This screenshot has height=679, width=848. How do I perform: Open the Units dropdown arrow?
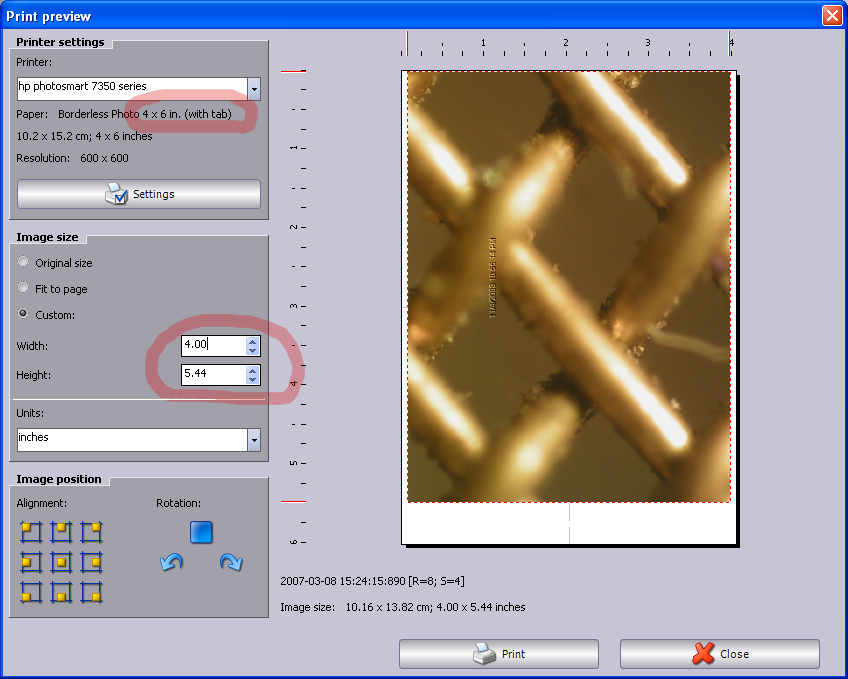(254, 440)
